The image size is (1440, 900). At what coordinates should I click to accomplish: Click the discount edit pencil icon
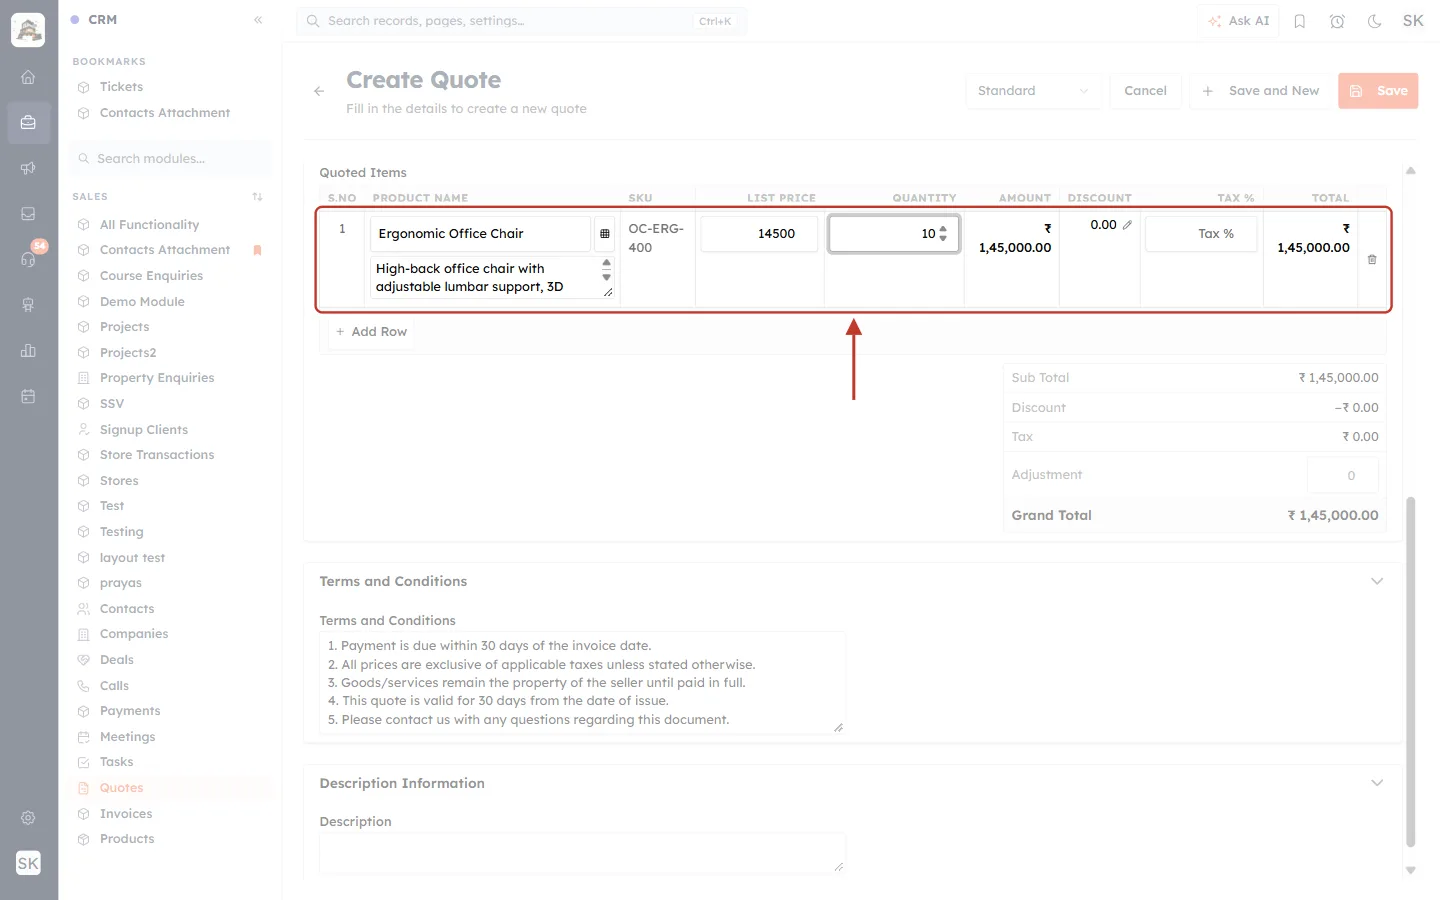coord(1127,225)
